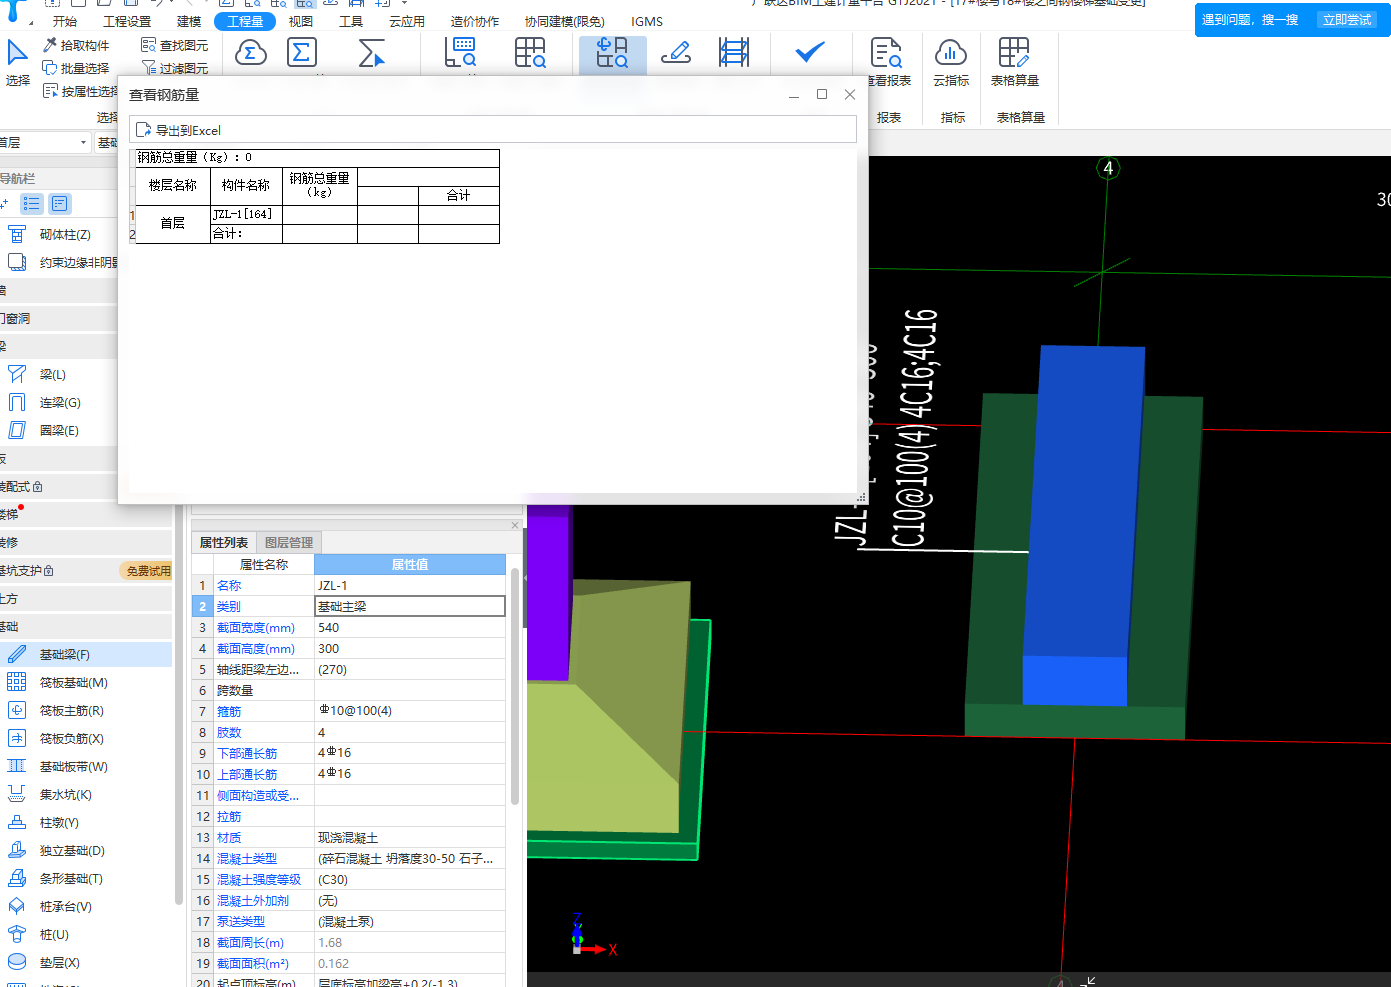Open the 首层 floor dropdown
Image resolution: width=1391 pixels, height=987 pixels.
pos(45,143)
